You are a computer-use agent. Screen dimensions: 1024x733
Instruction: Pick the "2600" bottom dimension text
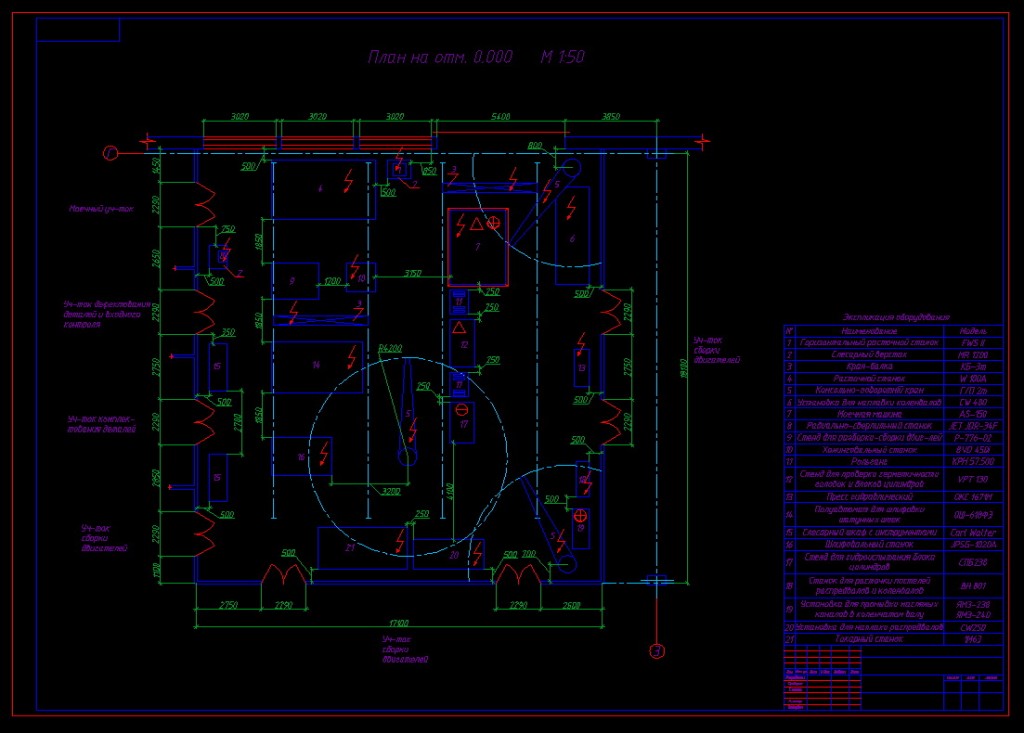point(571,606)
